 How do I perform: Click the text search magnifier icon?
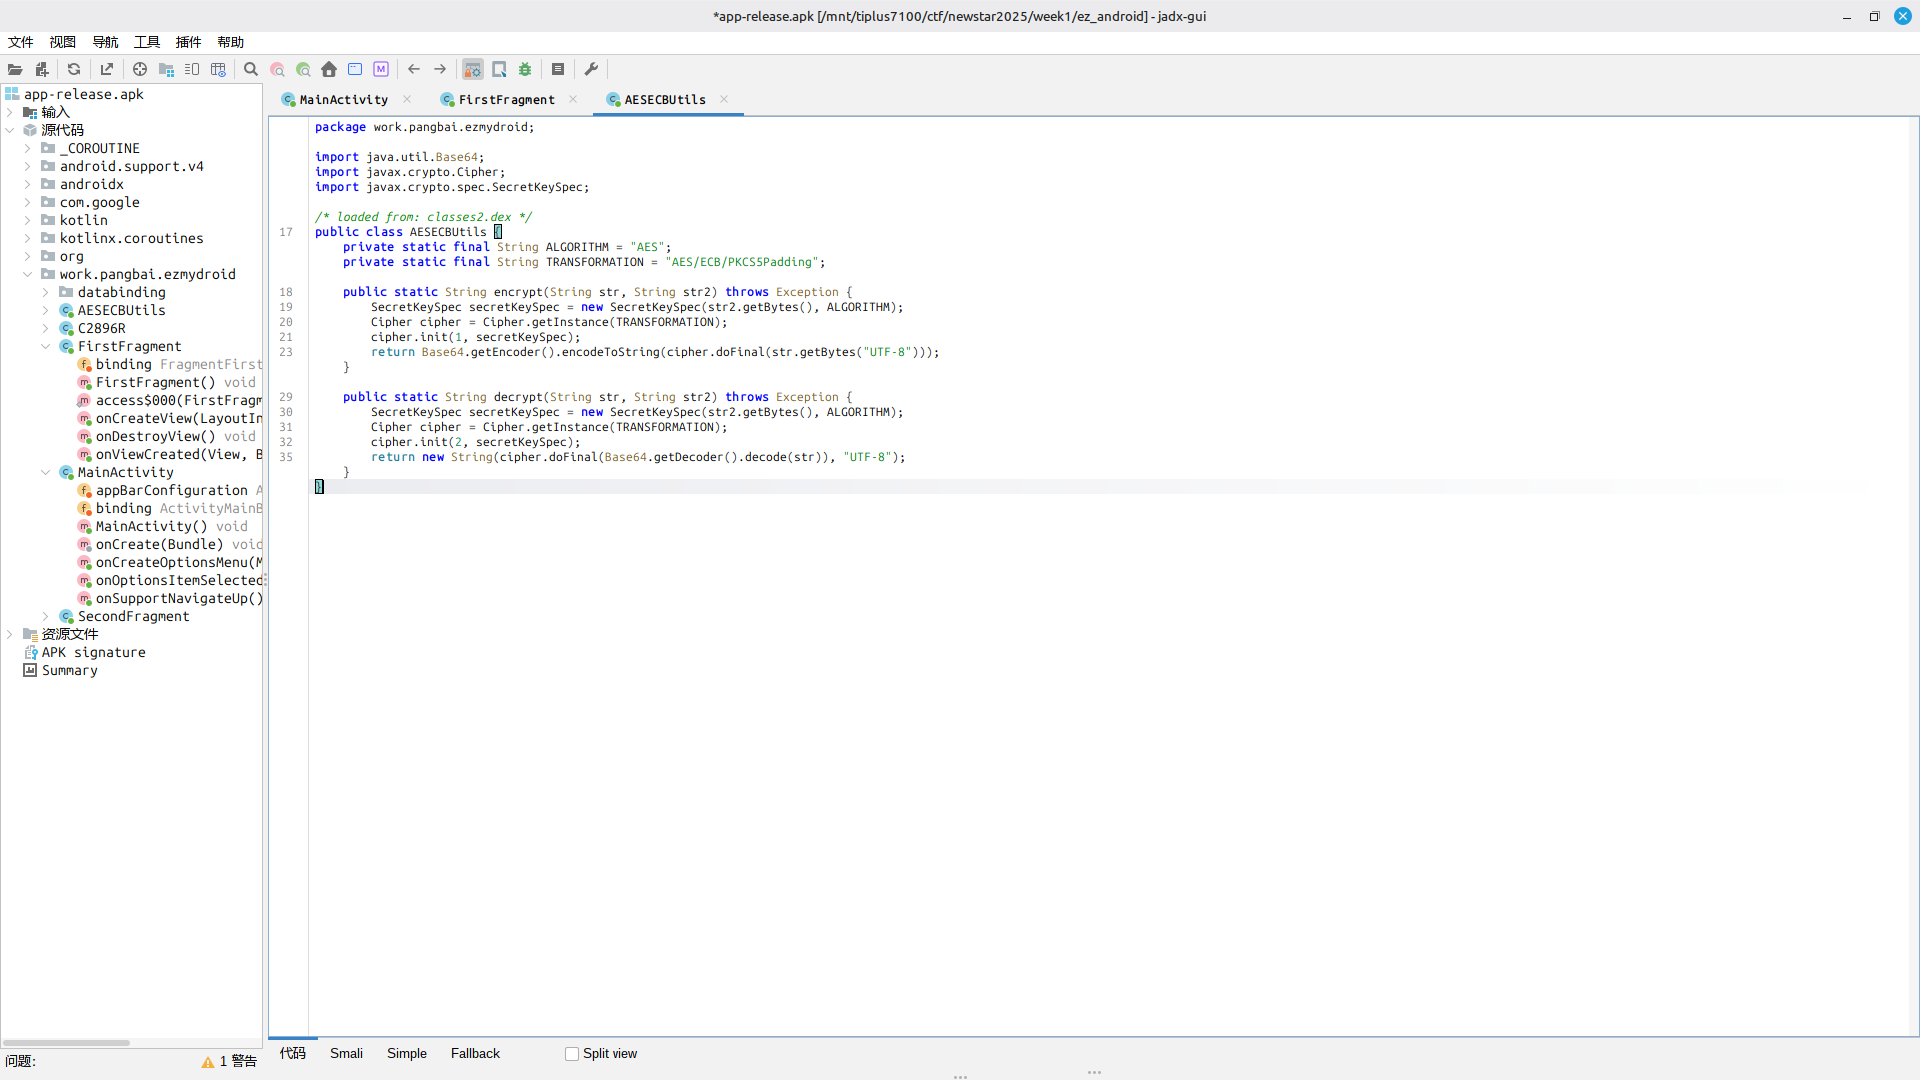251,69
